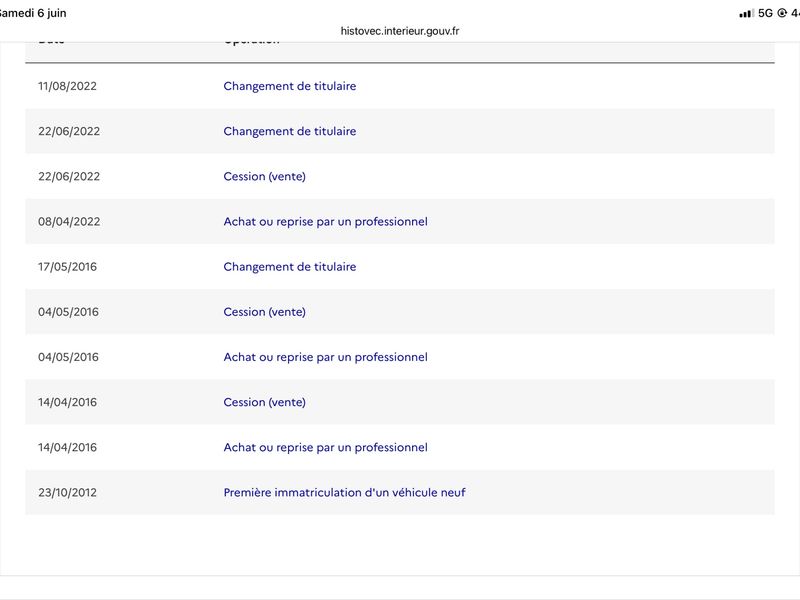Screen dimensions: 800x600
Task: Tap the orientation lock status icon
Action: click(782, 13)
